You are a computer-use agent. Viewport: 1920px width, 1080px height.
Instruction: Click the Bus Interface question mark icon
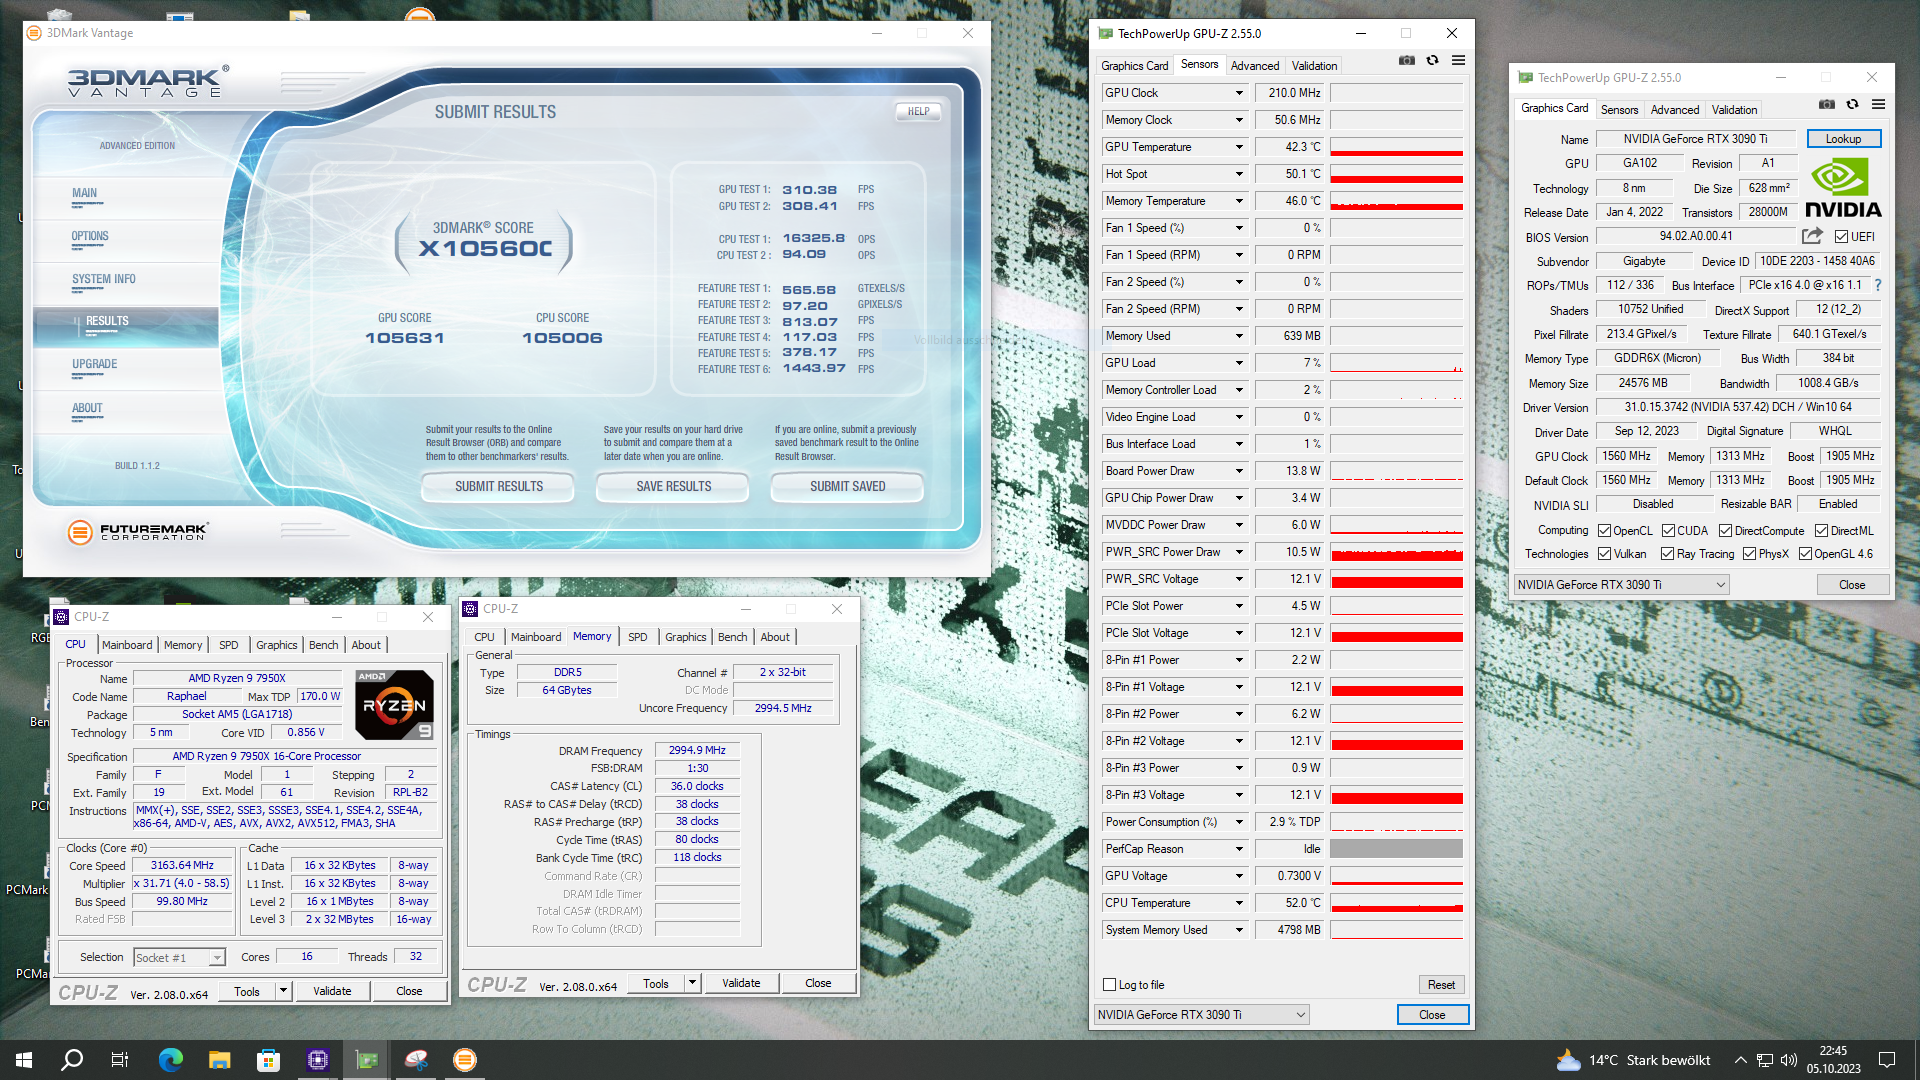pos(1878,285)
